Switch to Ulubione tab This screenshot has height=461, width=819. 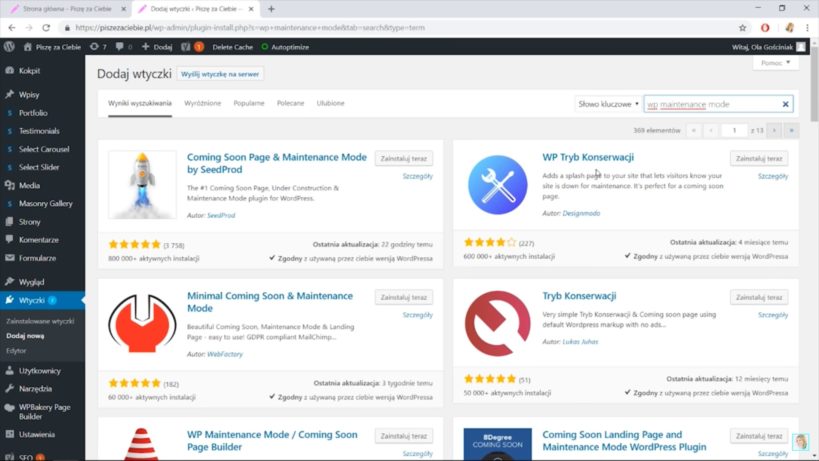[x=330, y=103]
